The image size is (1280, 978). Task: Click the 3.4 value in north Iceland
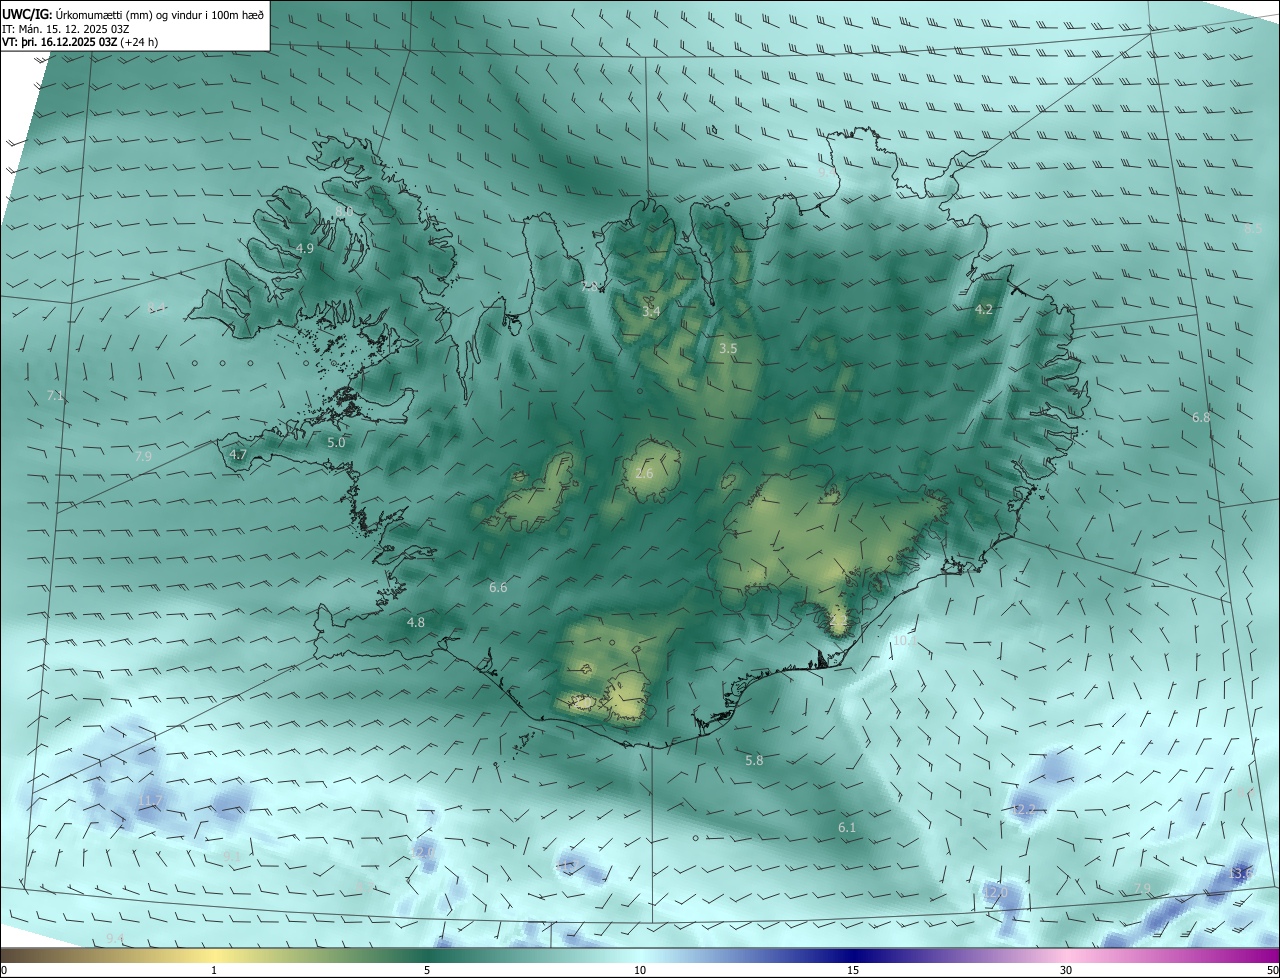tap(651, 312)
